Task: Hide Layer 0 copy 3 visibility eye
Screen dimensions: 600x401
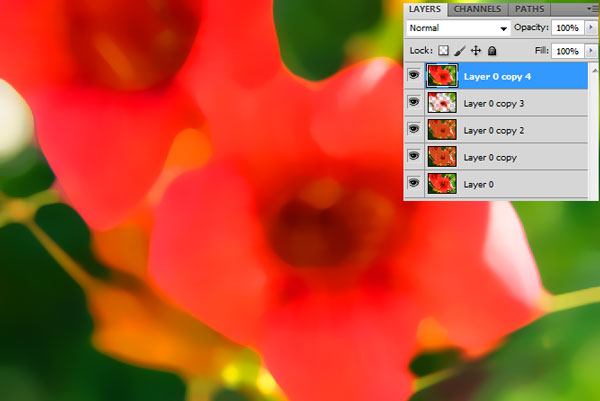Action: click(414, 102)
